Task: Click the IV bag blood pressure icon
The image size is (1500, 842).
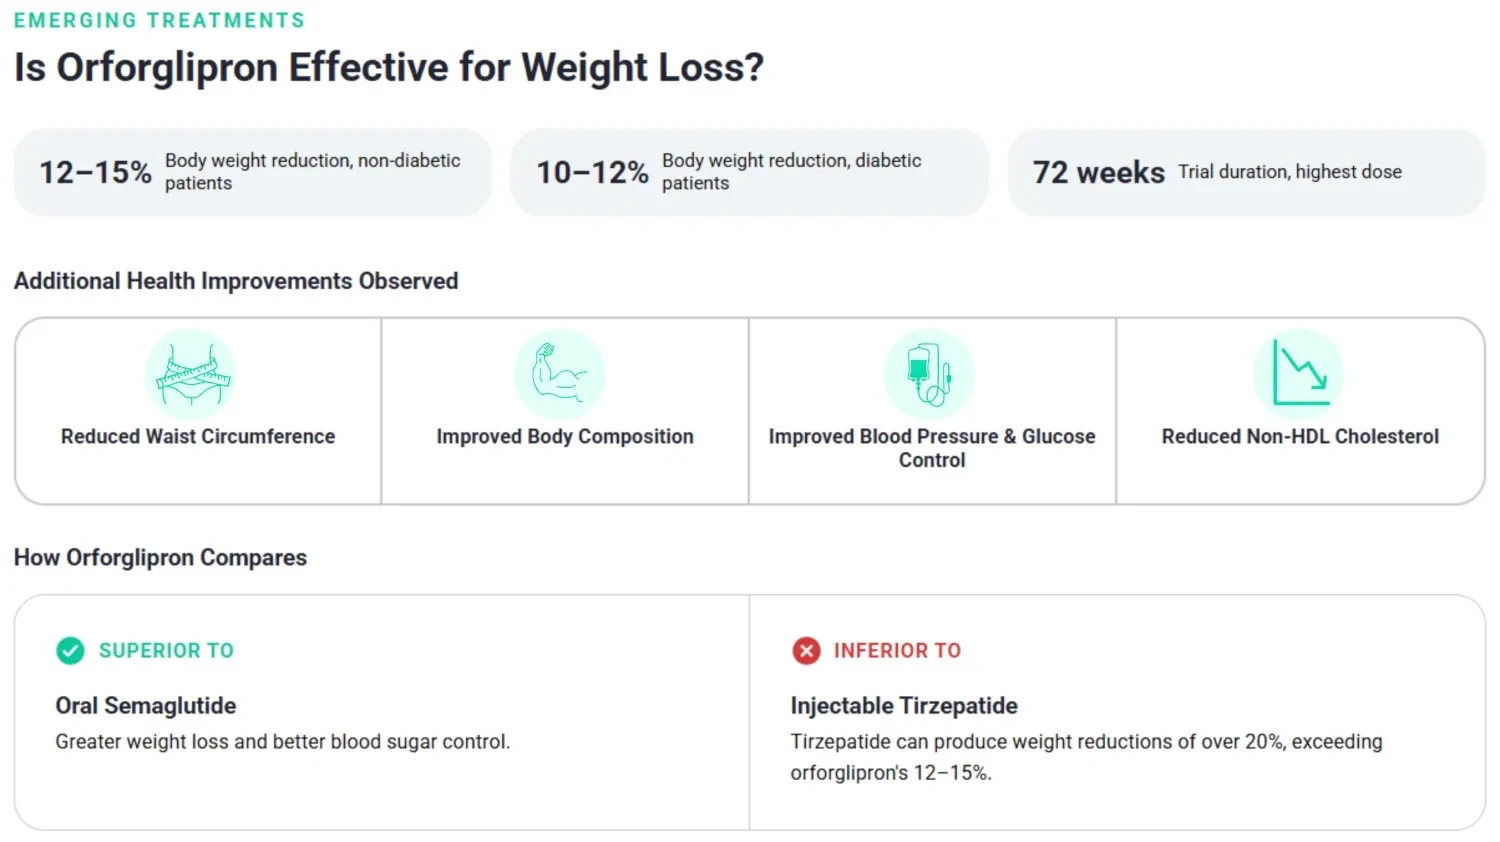Action: tap(929, 374)
